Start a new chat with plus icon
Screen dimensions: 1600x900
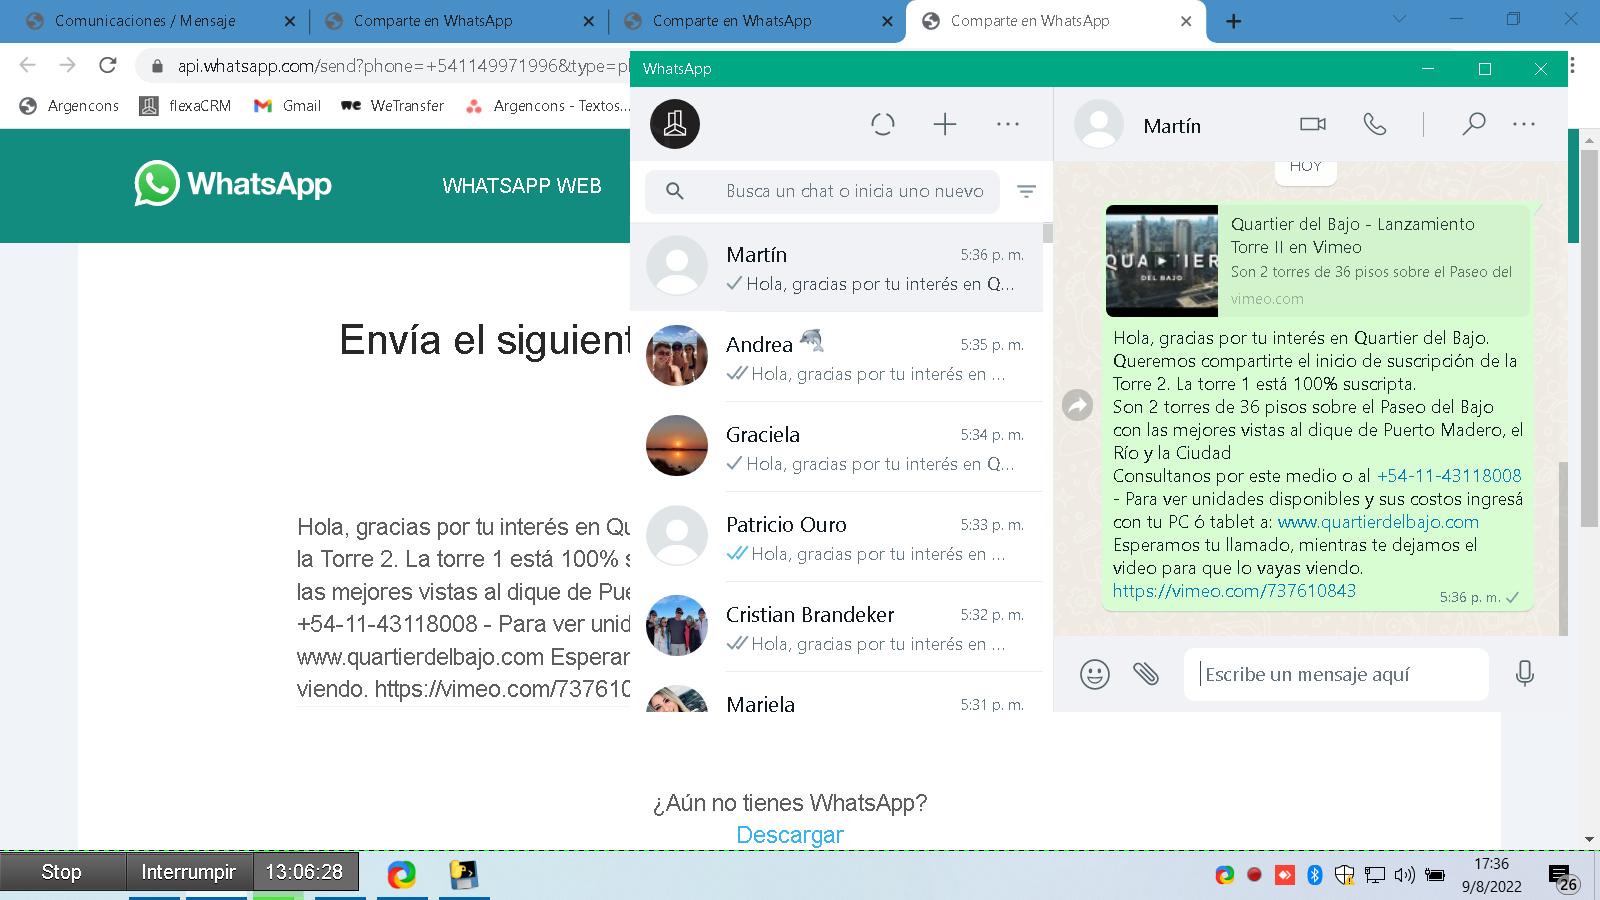click(945, 124)
